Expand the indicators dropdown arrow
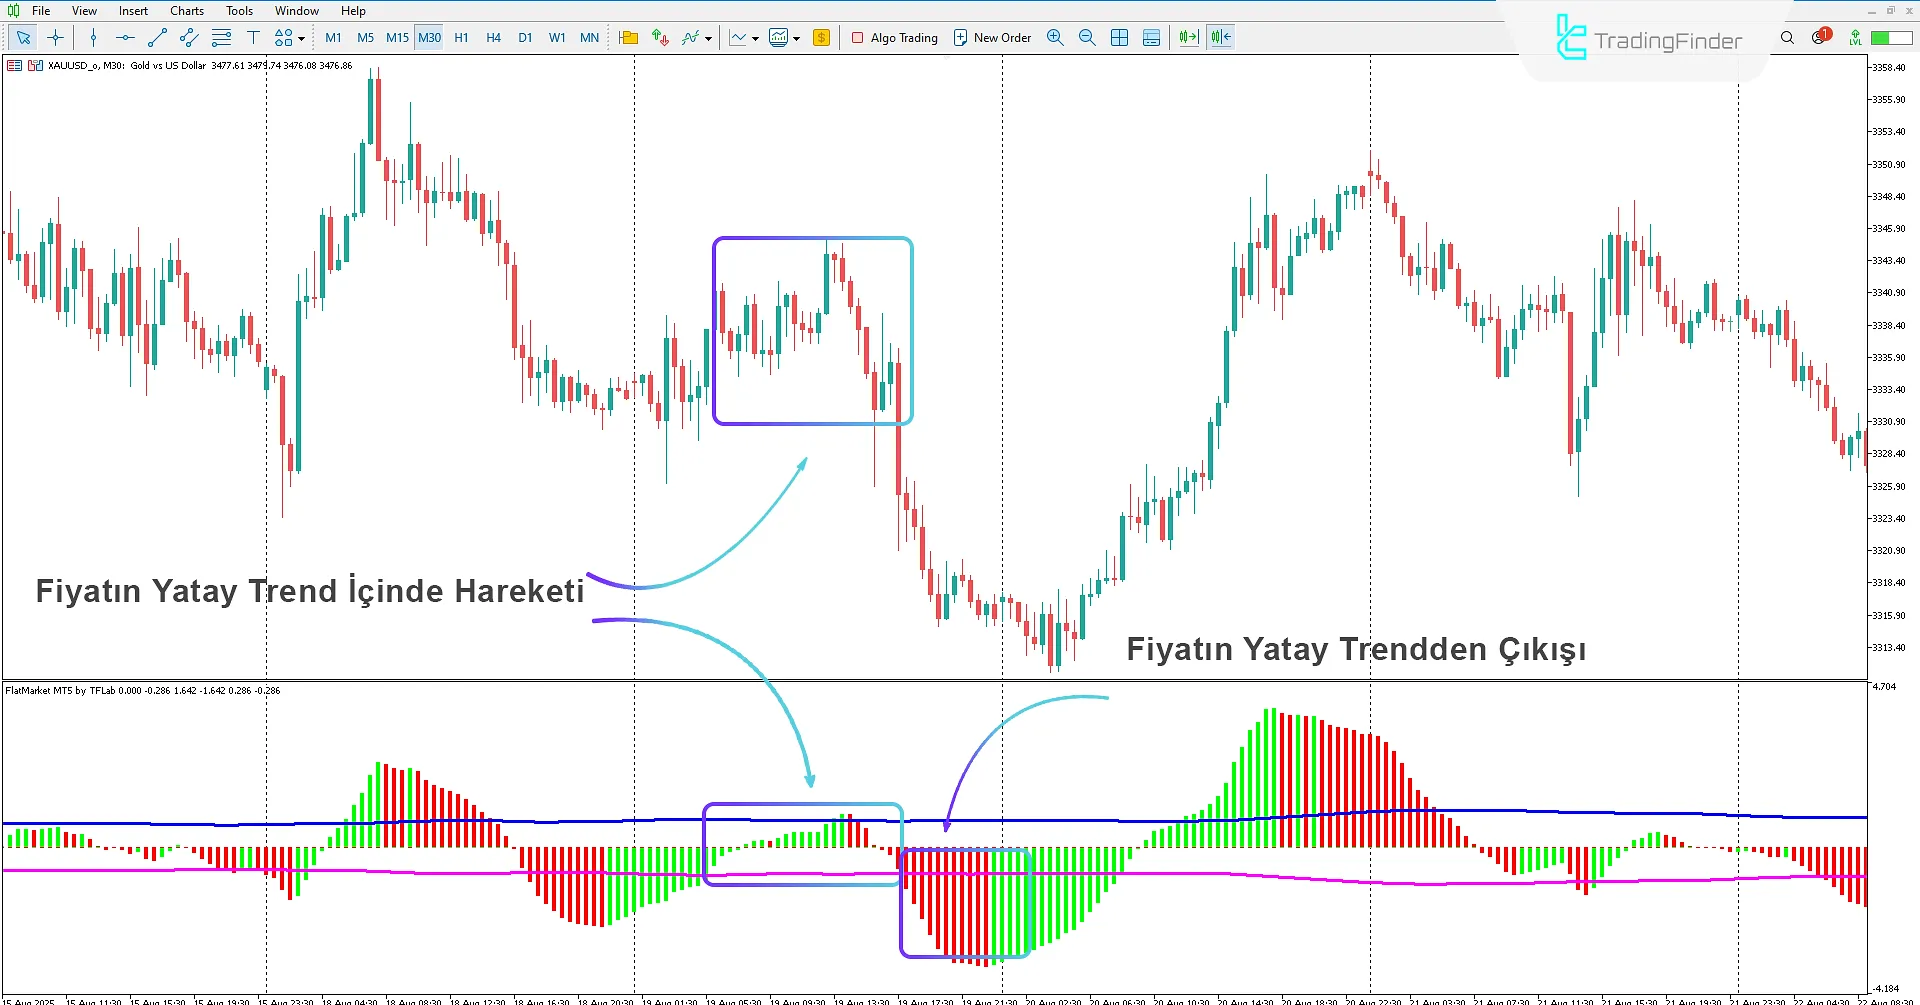This screenshot has height=1005, width=1920. tap(708, 37)
